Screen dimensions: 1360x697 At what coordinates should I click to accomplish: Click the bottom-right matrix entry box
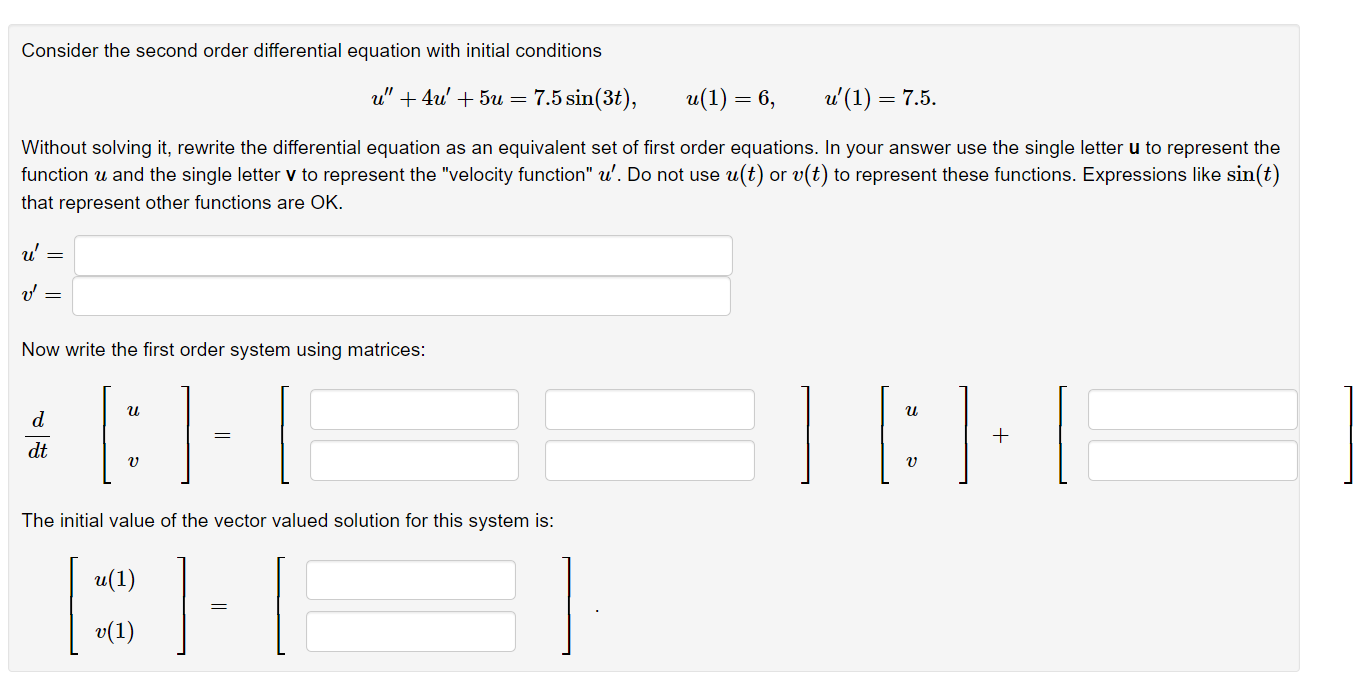point(649,460)
